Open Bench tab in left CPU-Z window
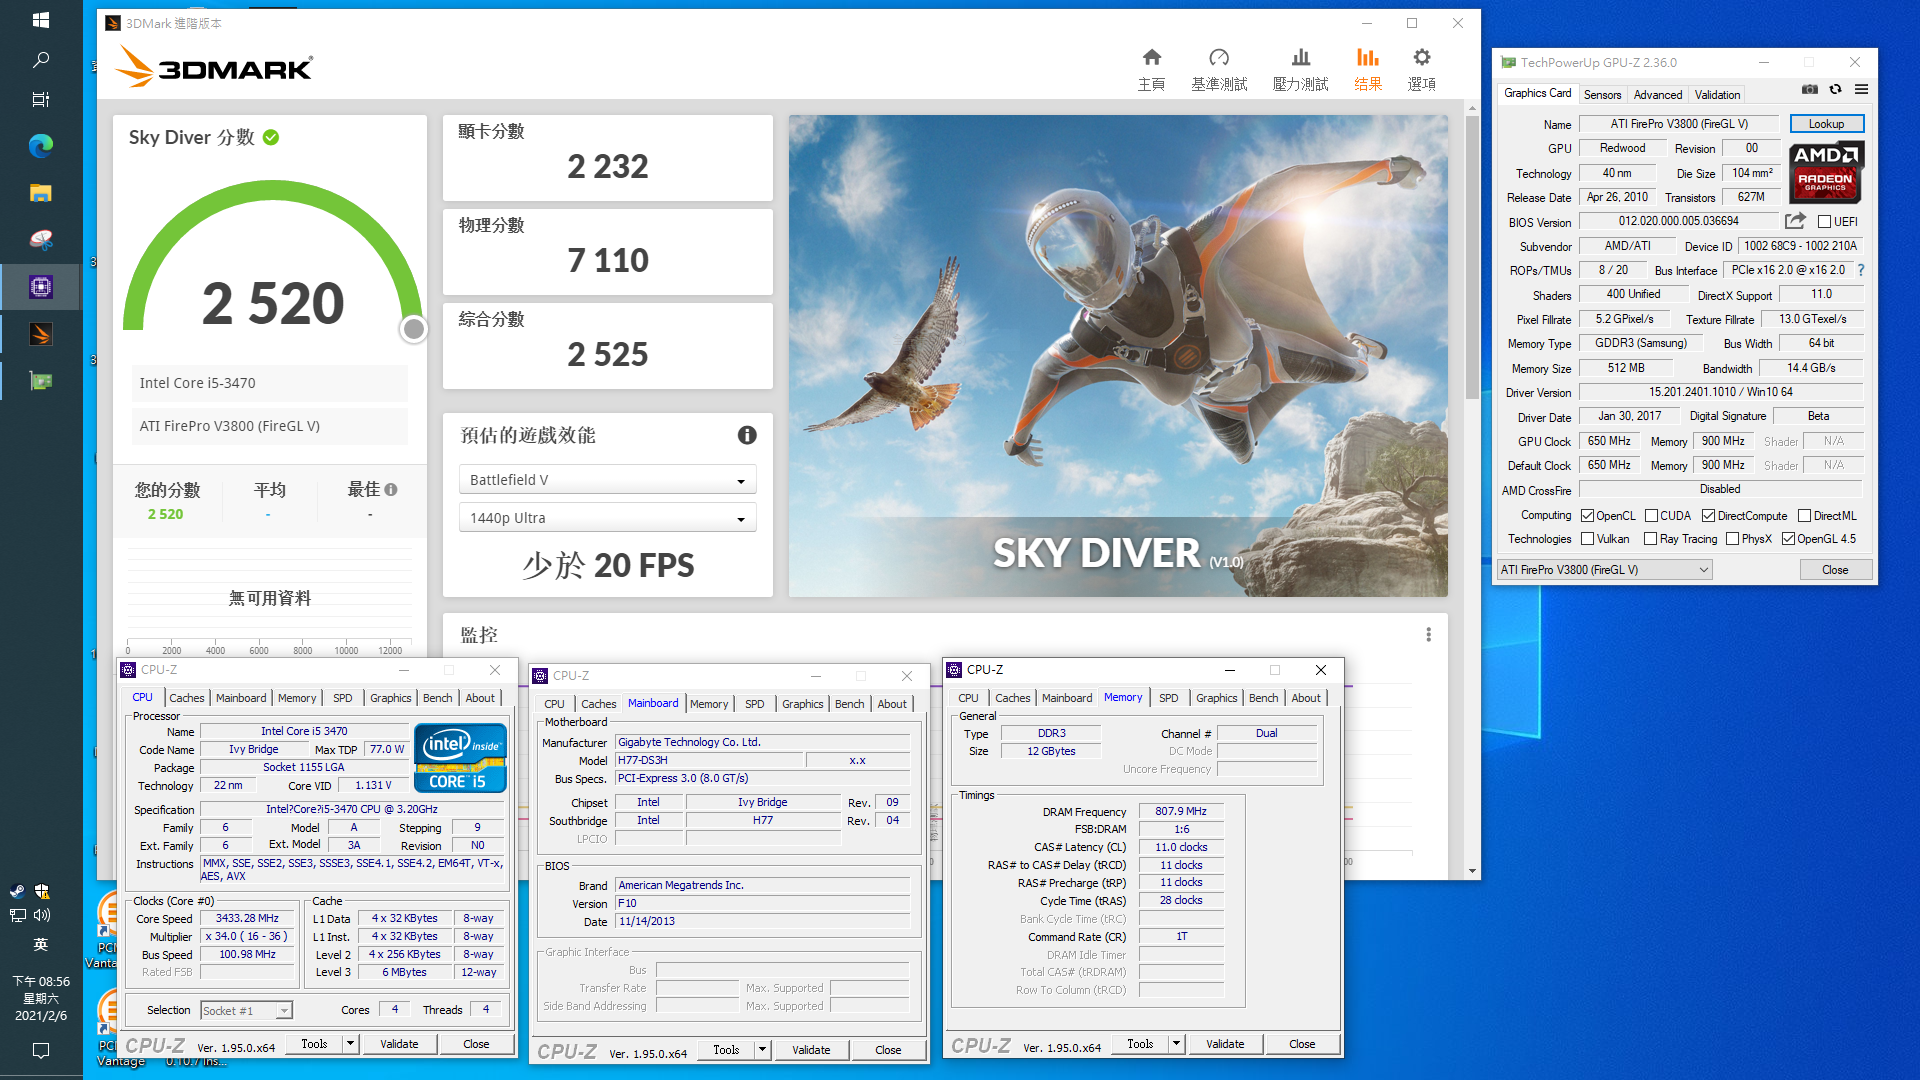Screen dimensions: 1920x1080 (x=437, y=698)
